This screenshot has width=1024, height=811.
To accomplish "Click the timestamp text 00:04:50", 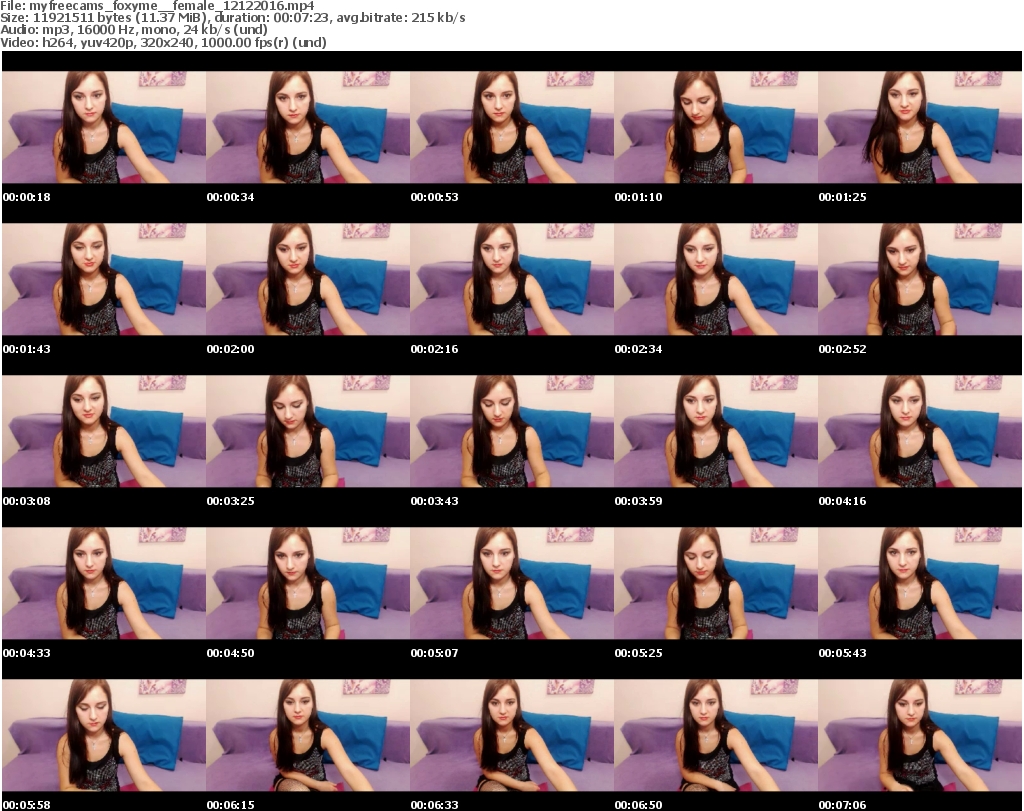I will click(x=231, y=653).
